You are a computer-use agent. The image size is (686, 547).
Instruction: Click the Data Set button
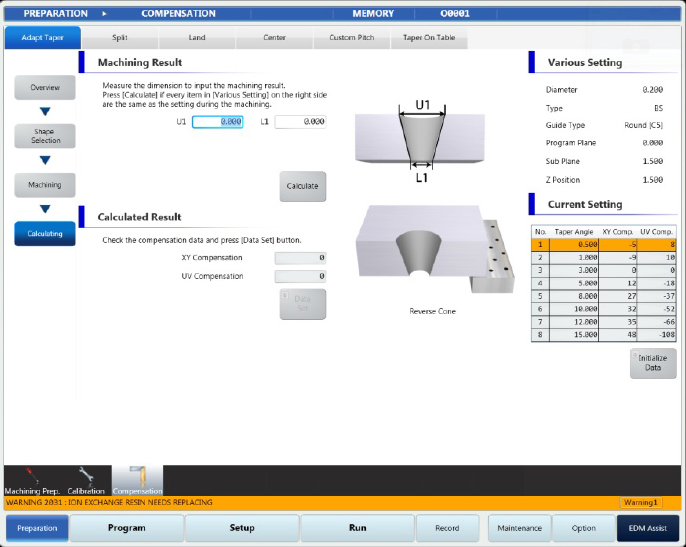(302, 304)
